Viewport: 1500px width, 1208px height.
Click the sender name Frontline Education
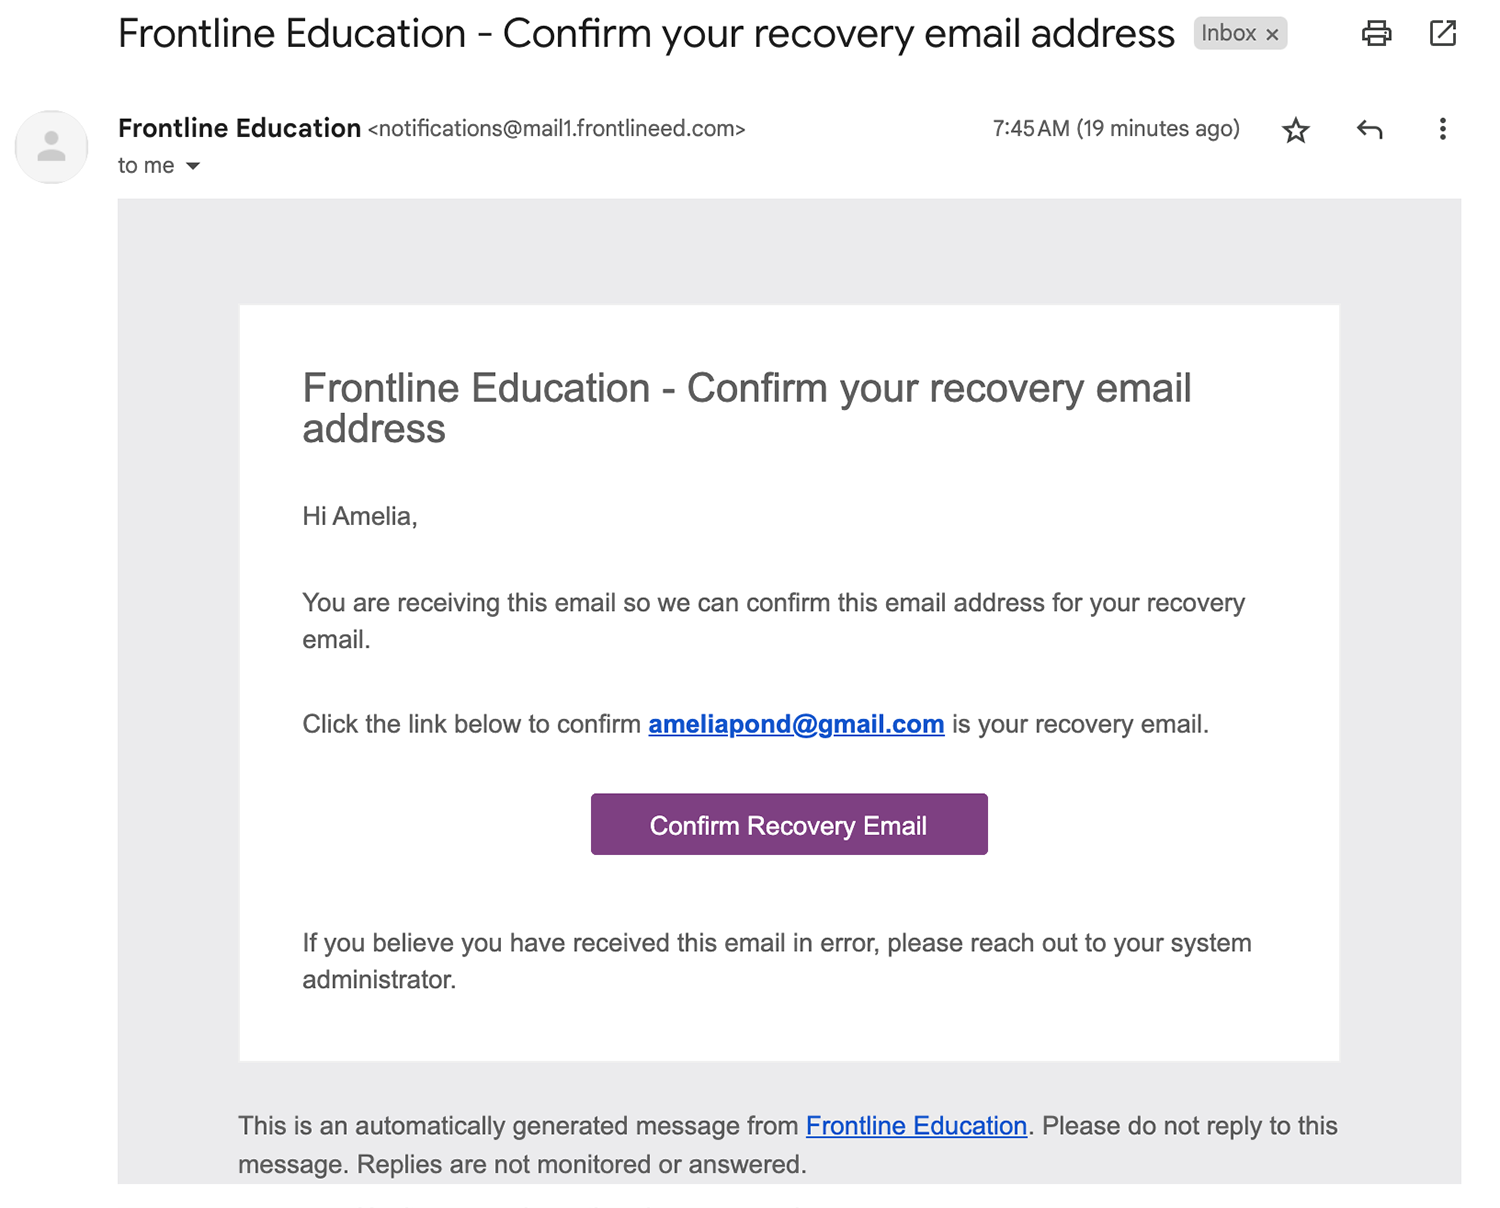(239, 128)
